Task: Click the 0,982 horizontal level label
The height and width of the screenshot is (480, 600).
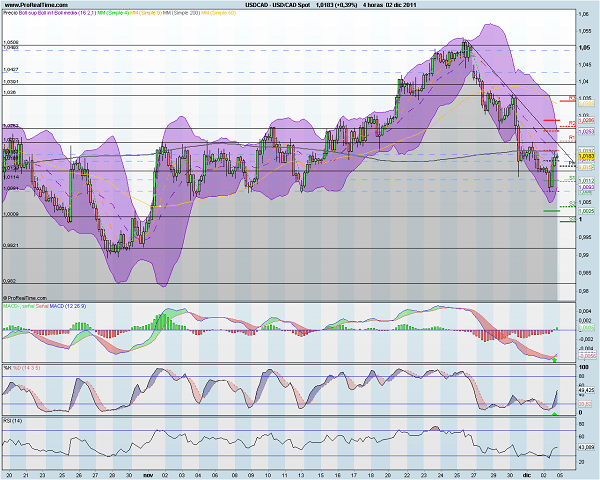Action: click(10, 281)
